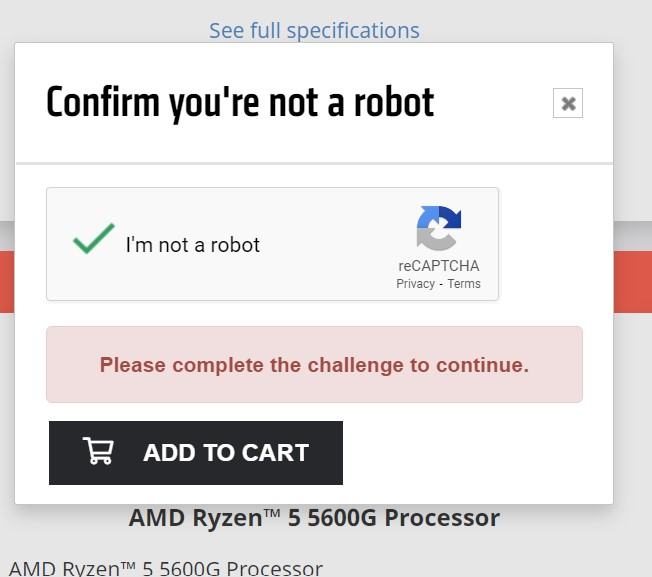Viewport: 652px width, 577px height.
Task: Close the robot confirmation dialog
Action: (568, 103)
